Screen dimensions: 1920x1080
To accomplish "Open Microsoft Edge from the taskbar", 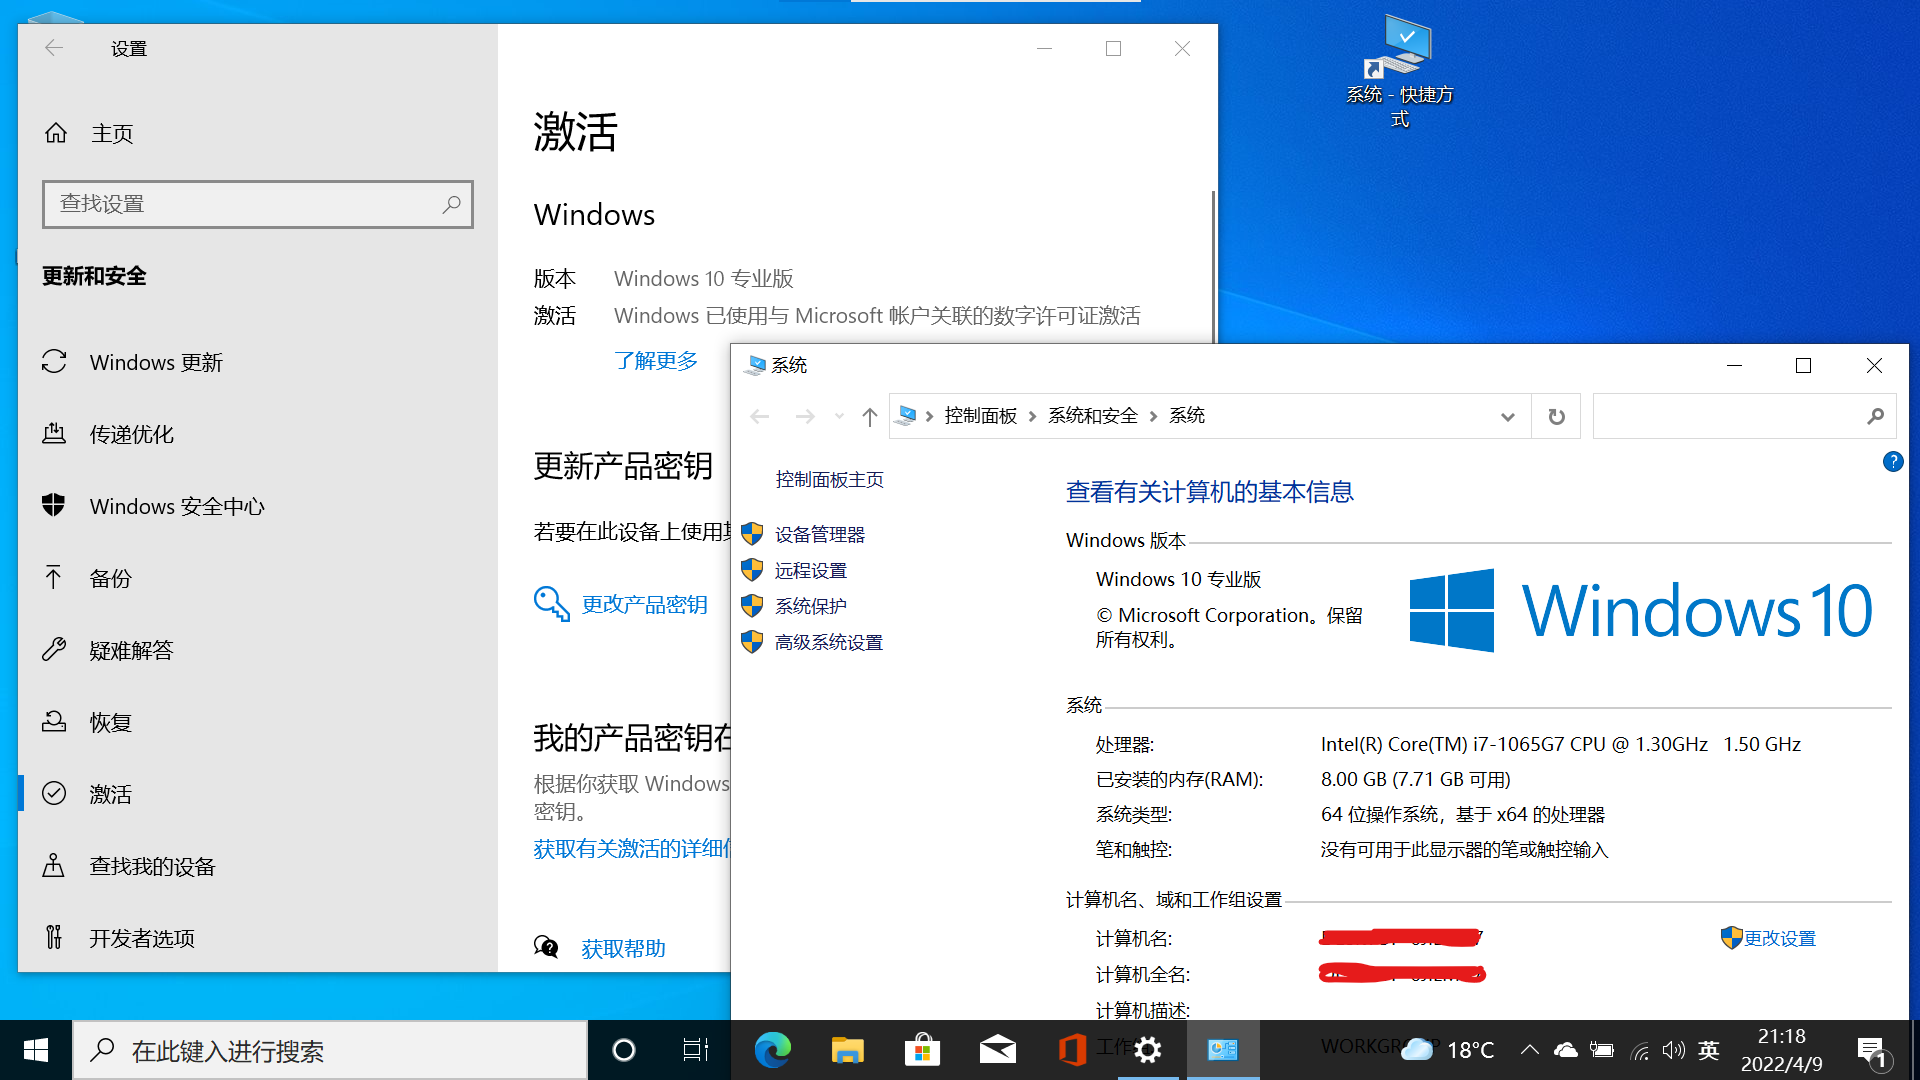I will pyautogui.click(x=772, y=1050).
